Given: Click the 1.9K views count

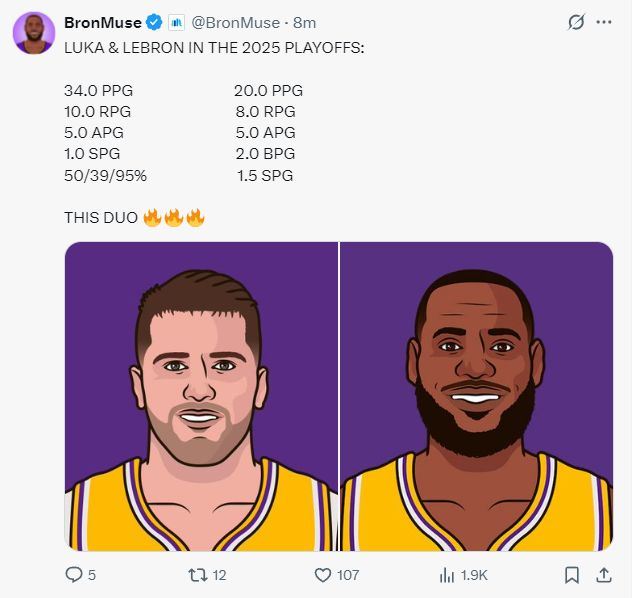Looking at the screenshot, I should tap(474, 575).
